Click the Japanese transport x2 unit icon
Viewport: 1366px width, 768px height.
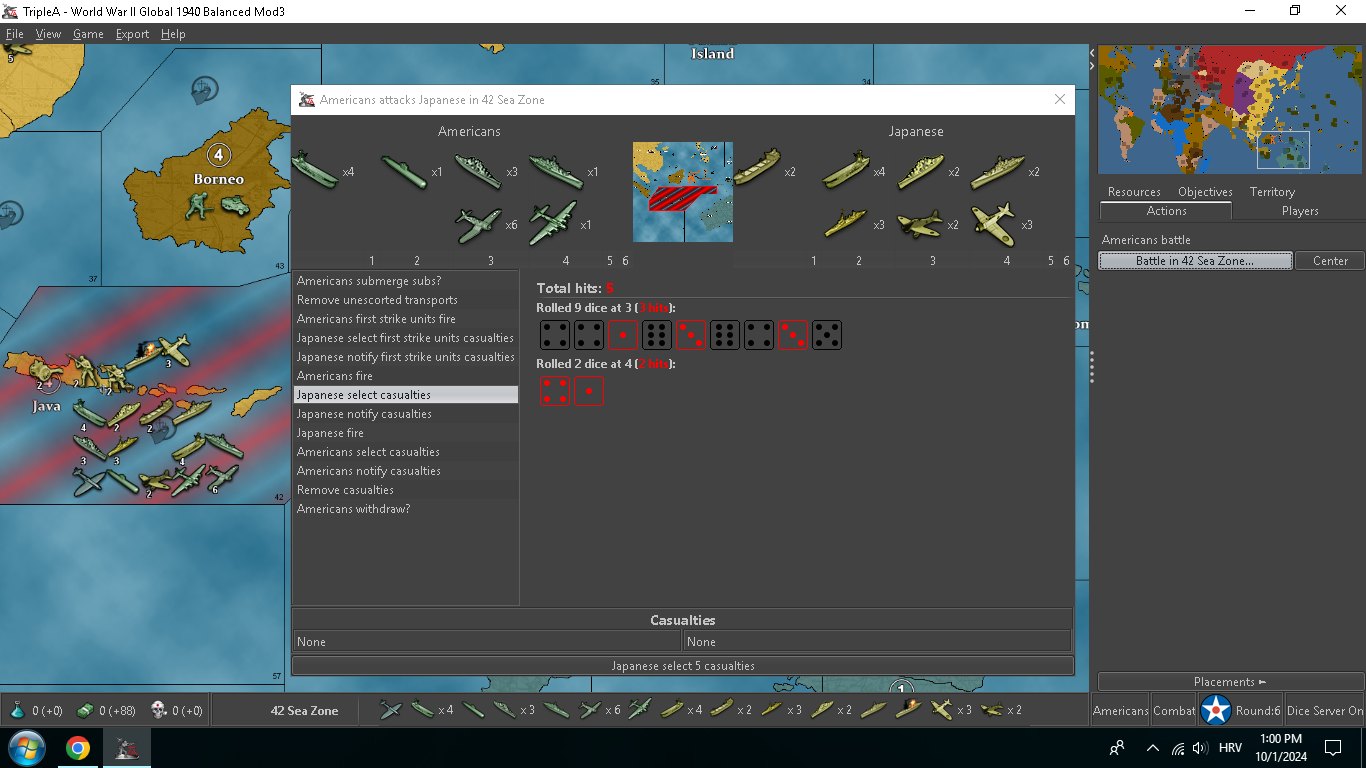click(x=758, y=170)
